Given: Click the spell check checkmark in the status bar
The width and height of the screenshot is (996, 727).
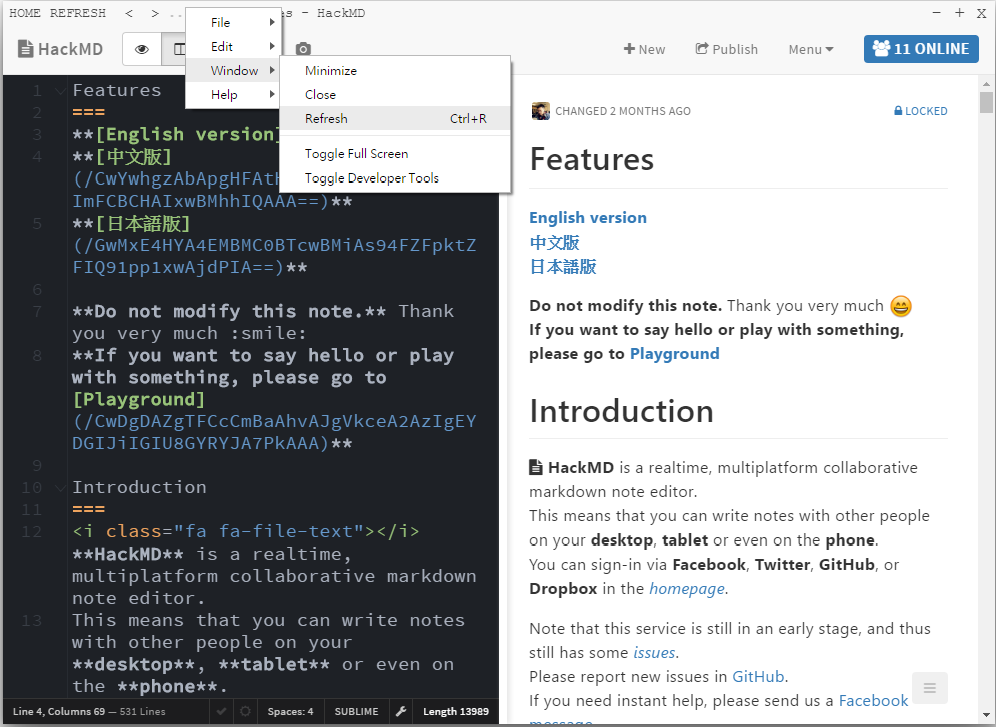Looking at the screenshot, I should click(221, 711).
